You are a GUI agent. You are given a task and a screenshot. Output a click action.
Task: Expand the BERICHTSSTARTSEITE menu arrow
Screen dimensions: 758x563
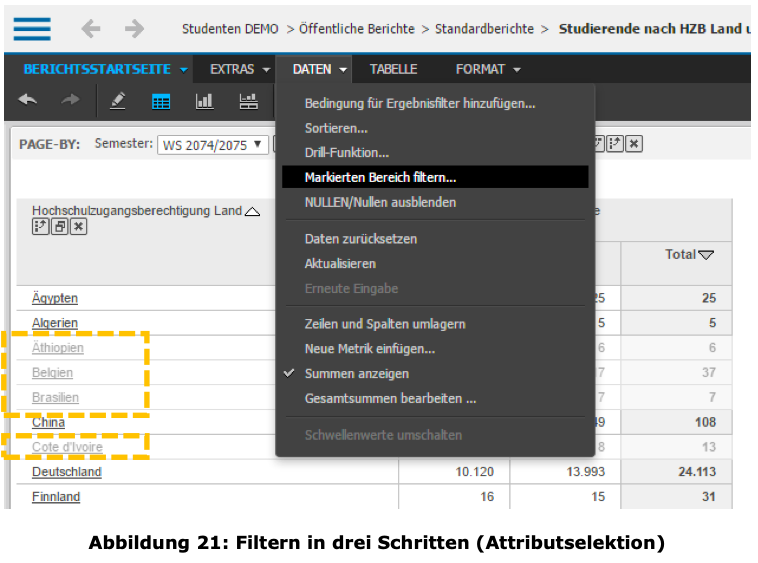(x=184, y=70)
